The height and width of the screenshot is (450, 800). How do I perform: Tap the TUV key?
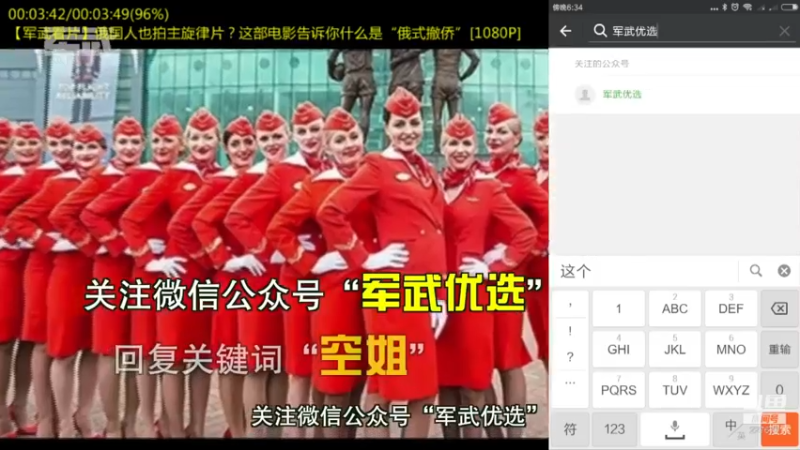point(674,390)
